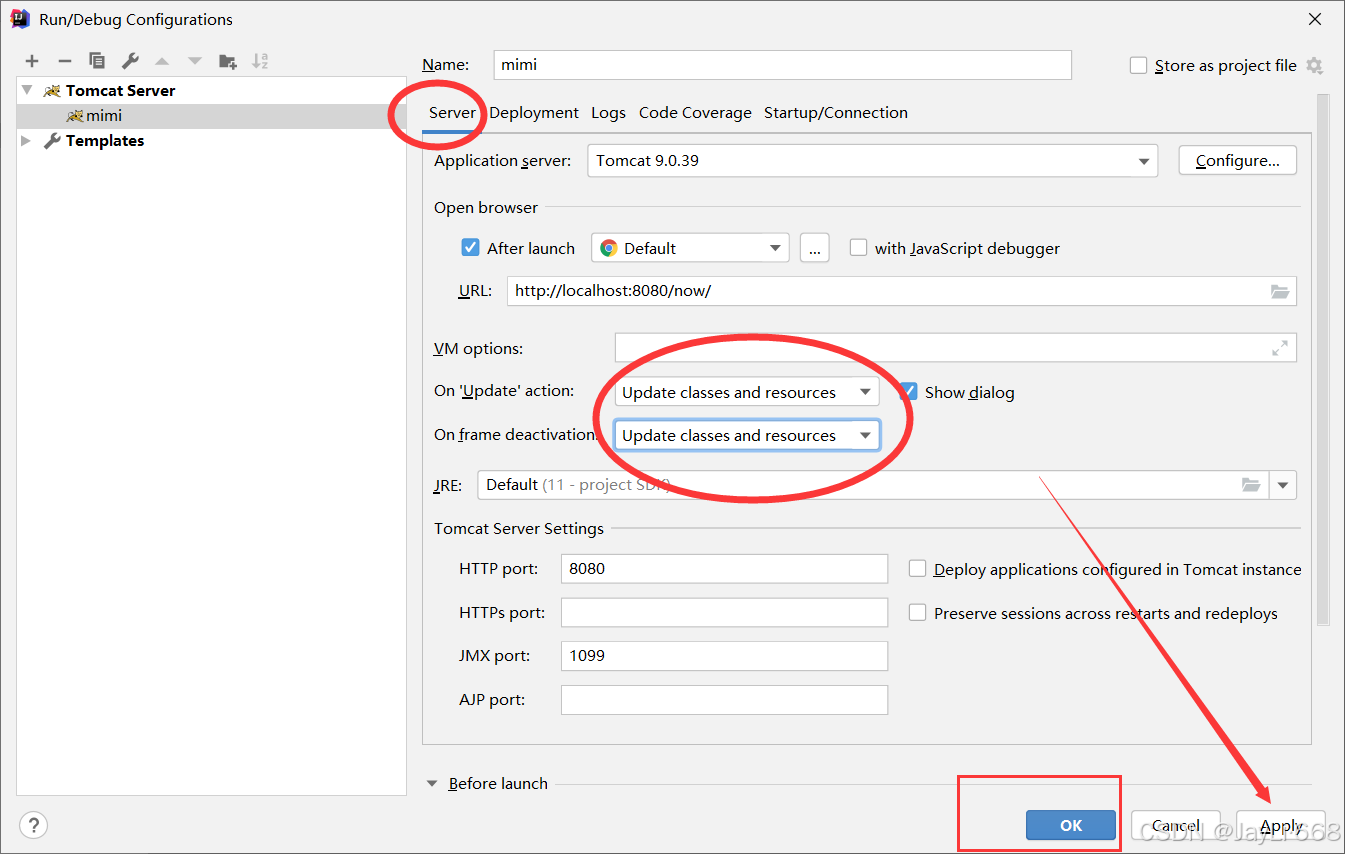Click the Name input field
Image resolution: width=1345 pixels, height=854 pixels.
[783, 64]
